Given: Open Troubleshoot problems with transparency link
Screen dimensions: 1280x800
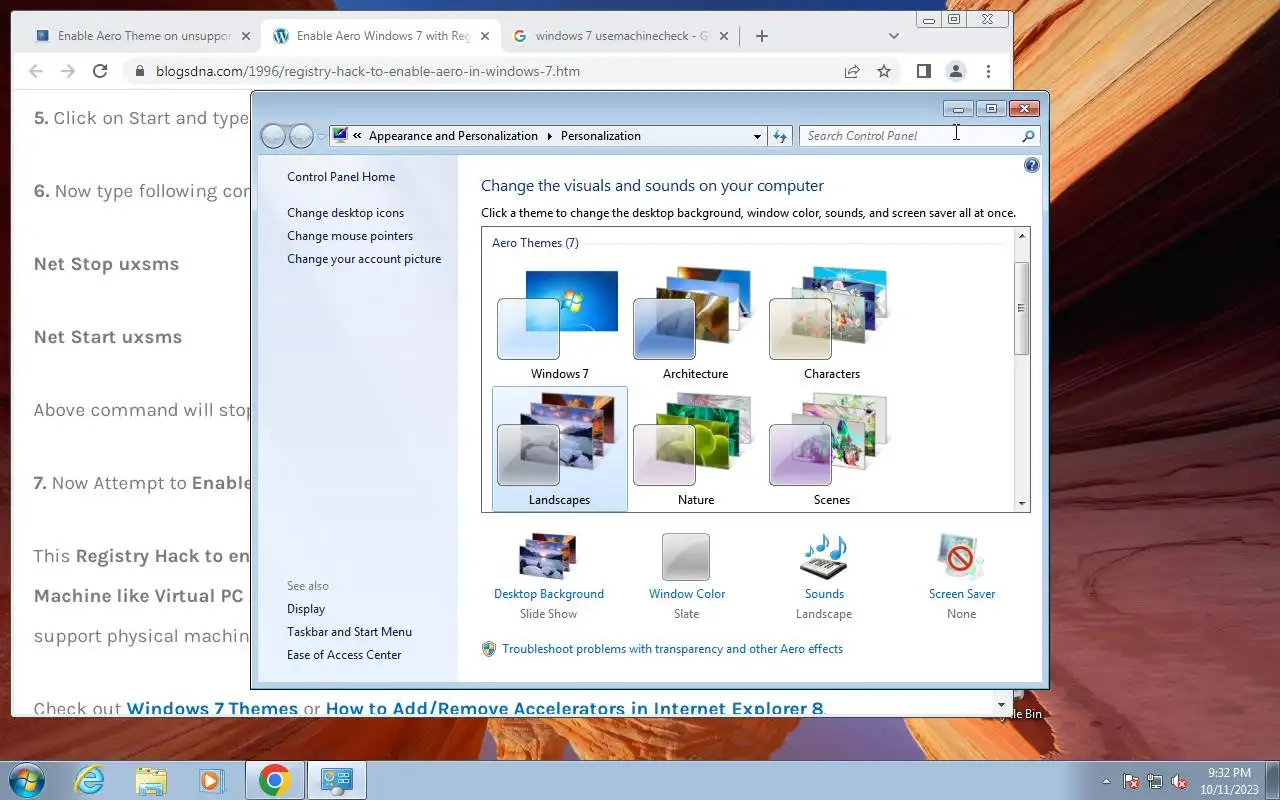Looking at the screenshot, I should click(672, 649).
